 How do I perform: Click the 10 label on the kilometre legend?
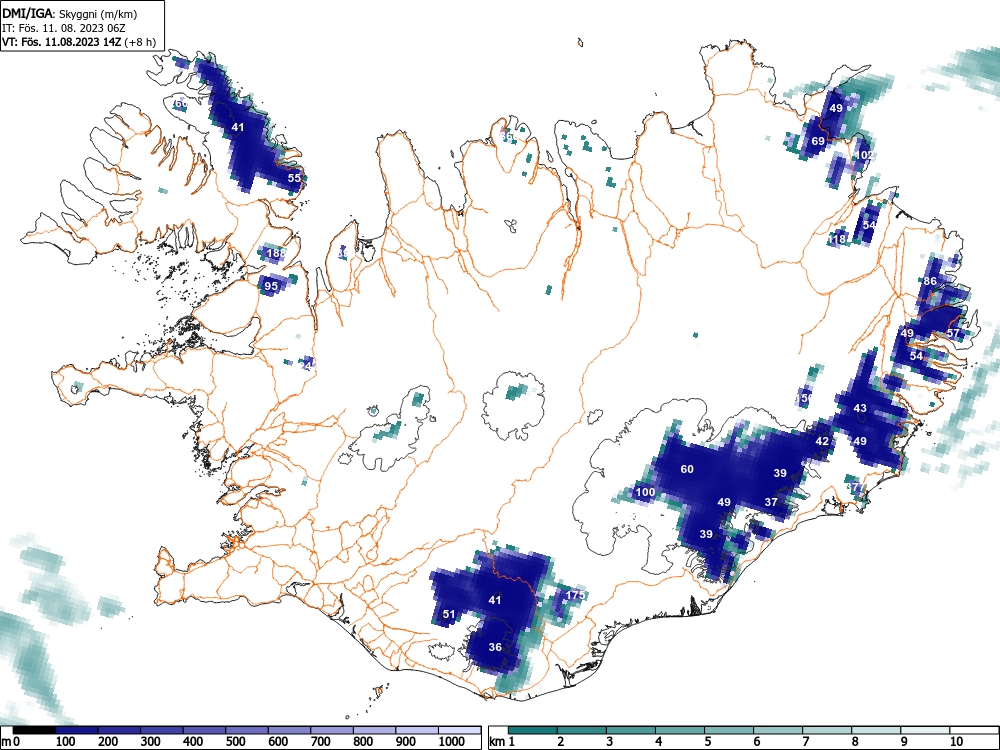[x=955, y=741]
